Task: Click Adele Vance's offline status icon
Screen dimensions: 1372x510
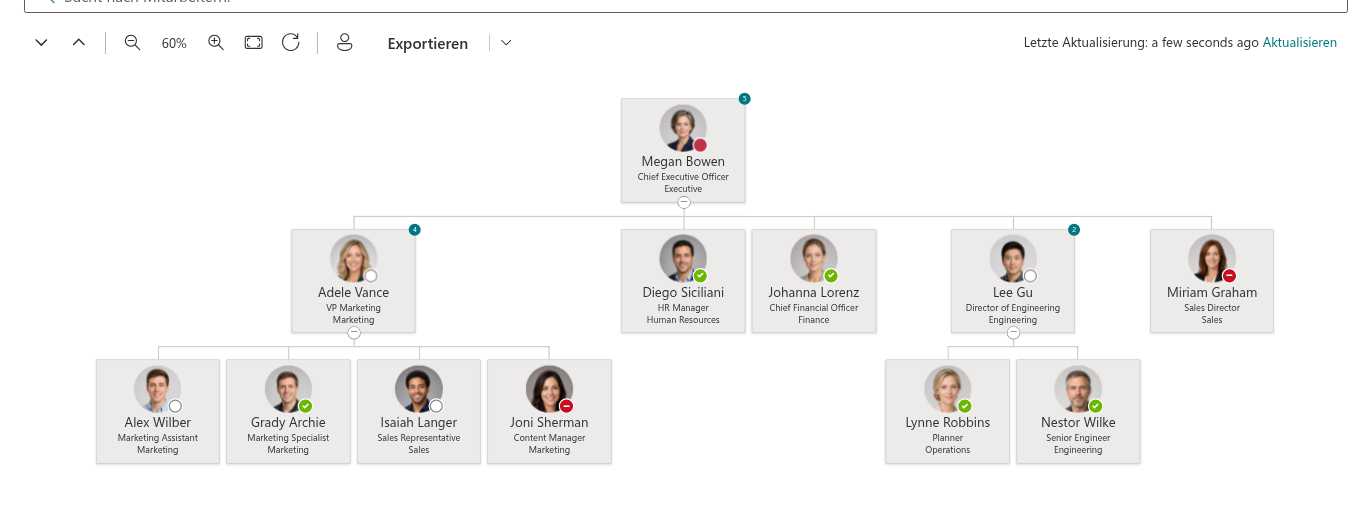Action: (371, 276)
